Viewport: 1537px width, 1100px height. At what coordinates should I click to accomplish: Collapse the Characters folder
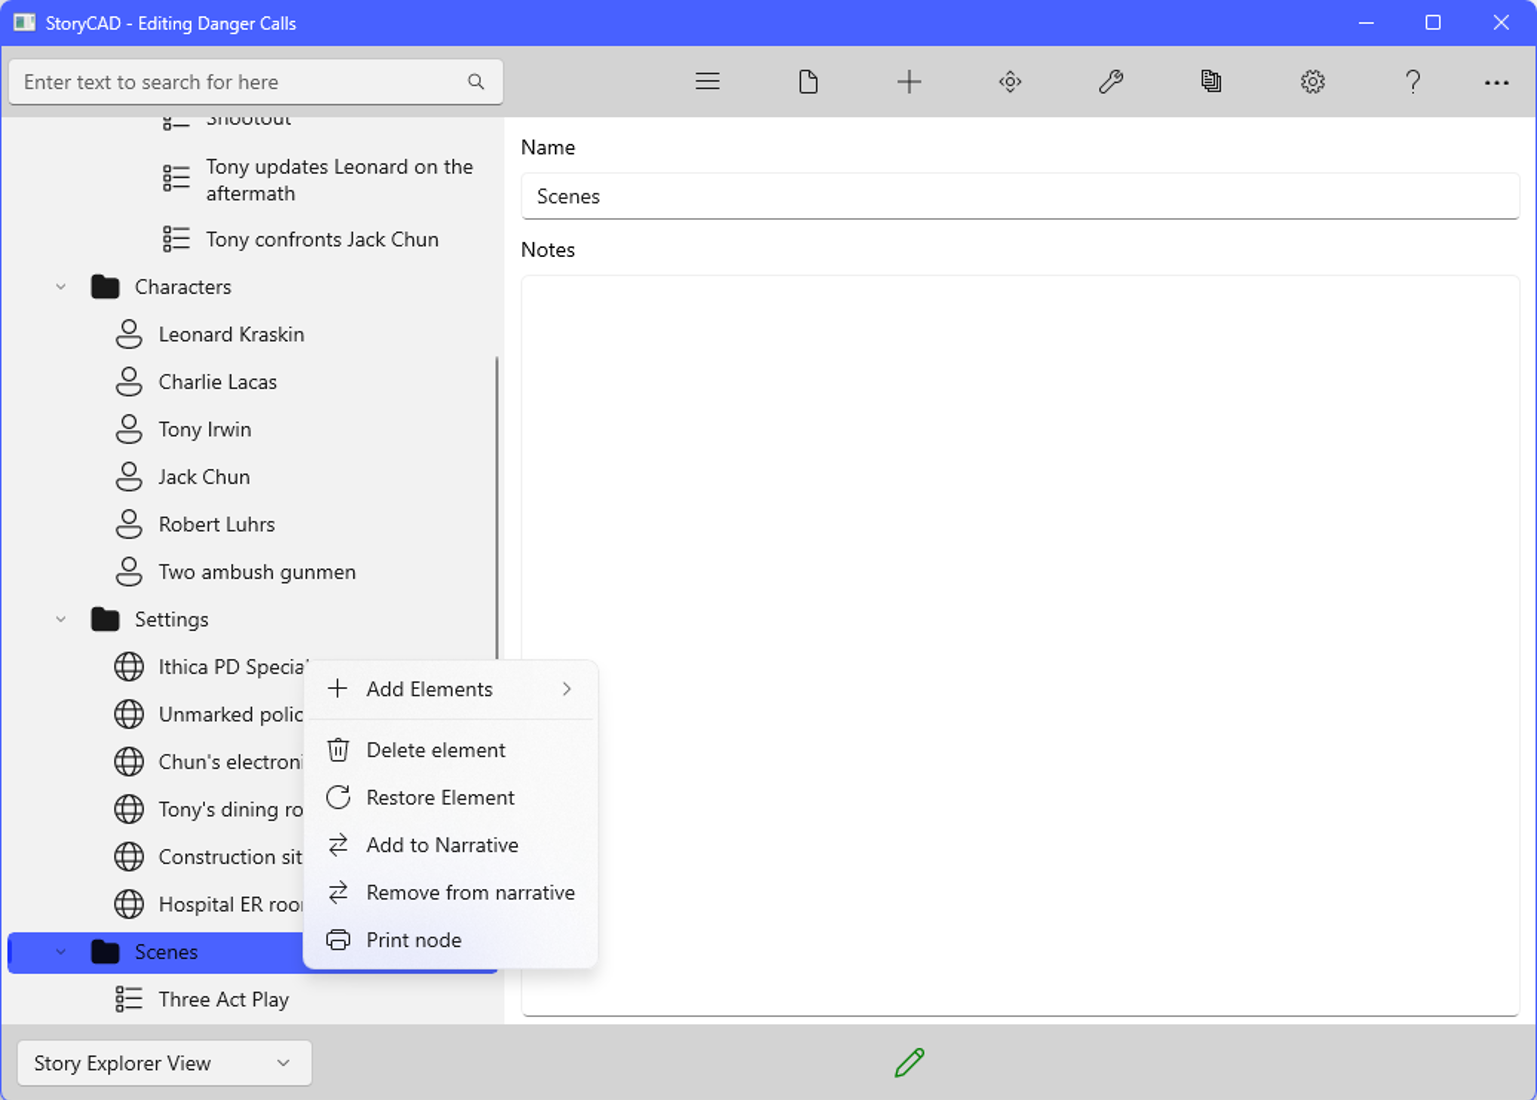pyautogui.click(x=61, y=287)
